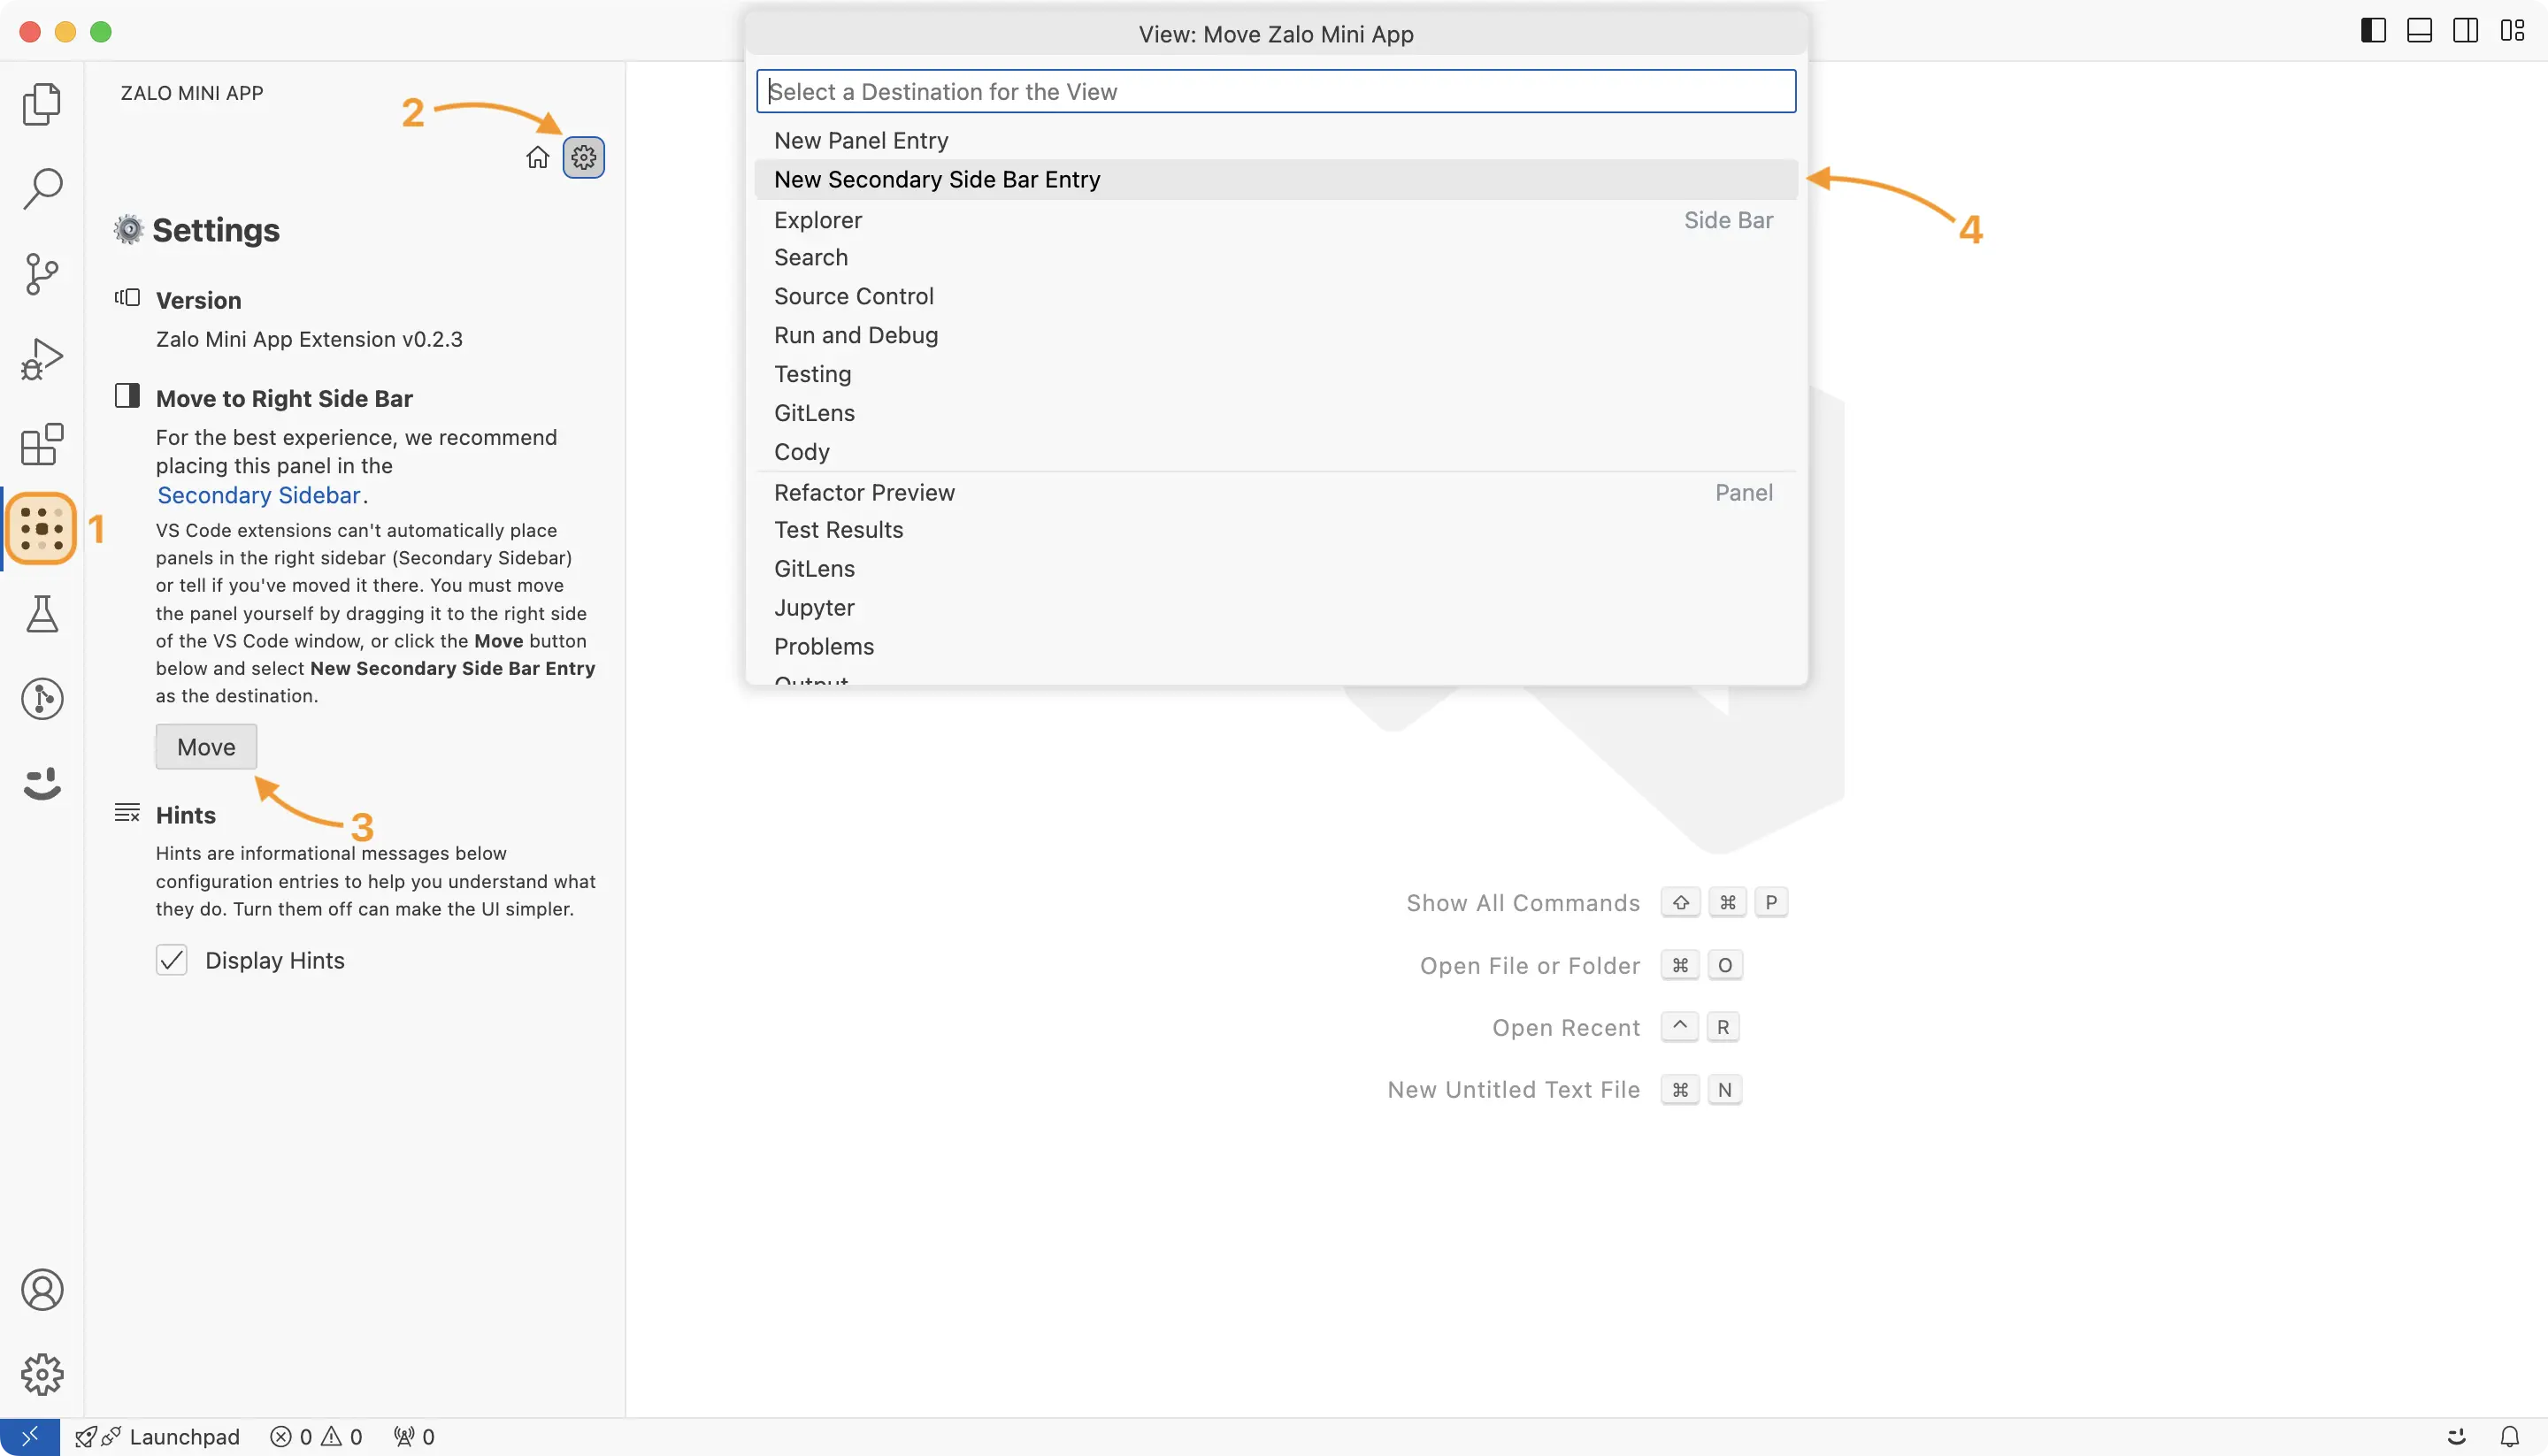Open the Extensions view
This screenshot has height=1456, width=2548.
[x=41, y=445]
